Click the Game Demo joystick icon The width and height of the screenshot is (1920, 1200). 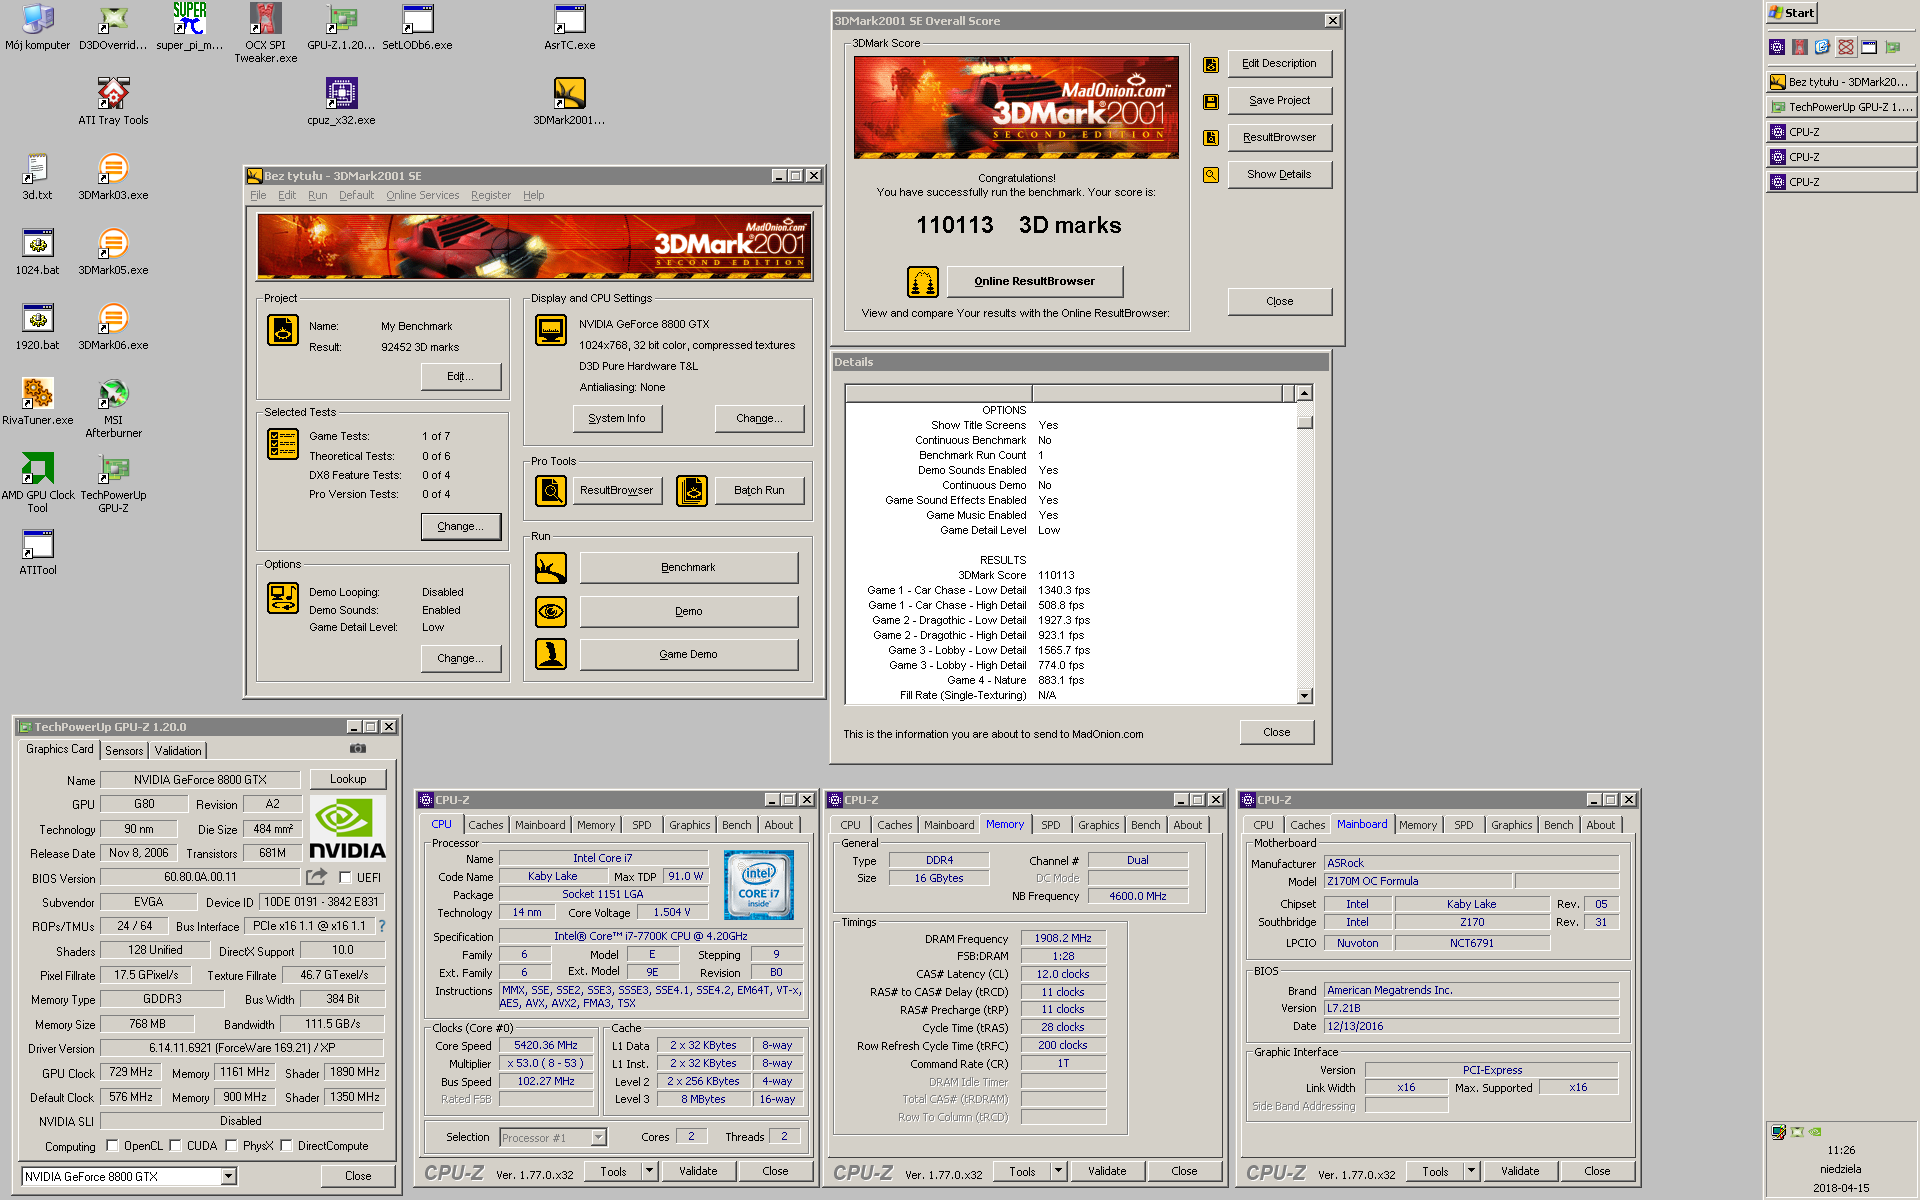tap(551, 654)
